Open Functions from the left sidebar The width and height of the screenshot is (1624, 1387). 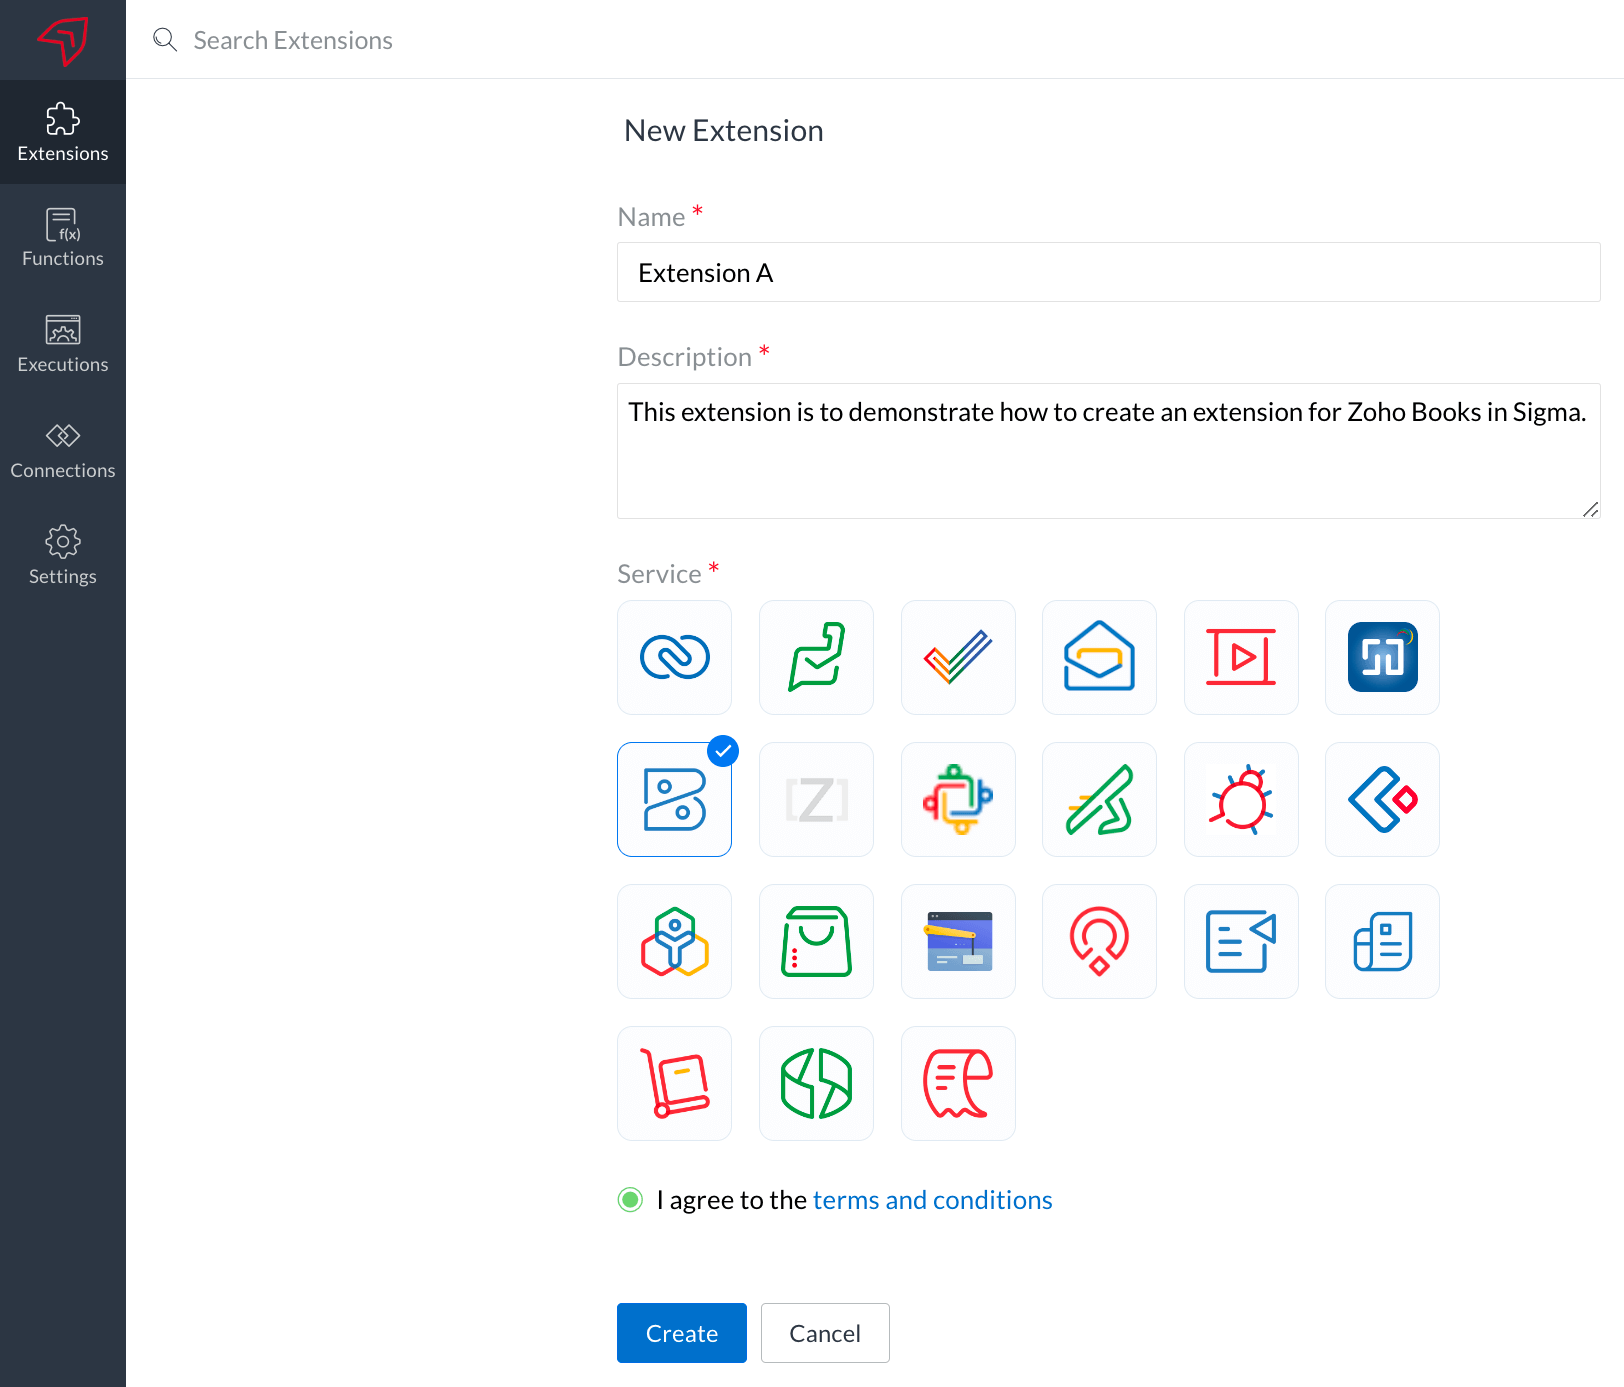[x=63, y=237]
